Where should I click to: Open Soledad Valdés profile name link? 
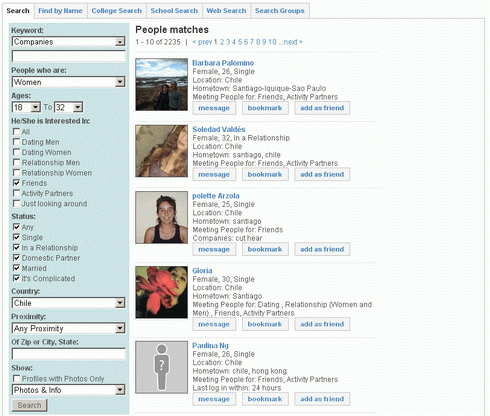[219, 129]
